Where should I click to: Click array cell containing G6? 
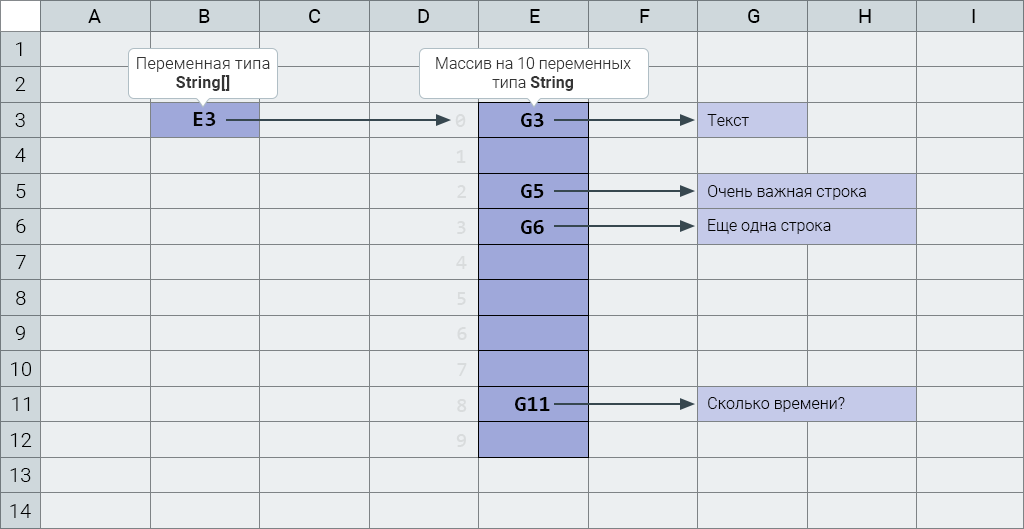tap(534, 227)
